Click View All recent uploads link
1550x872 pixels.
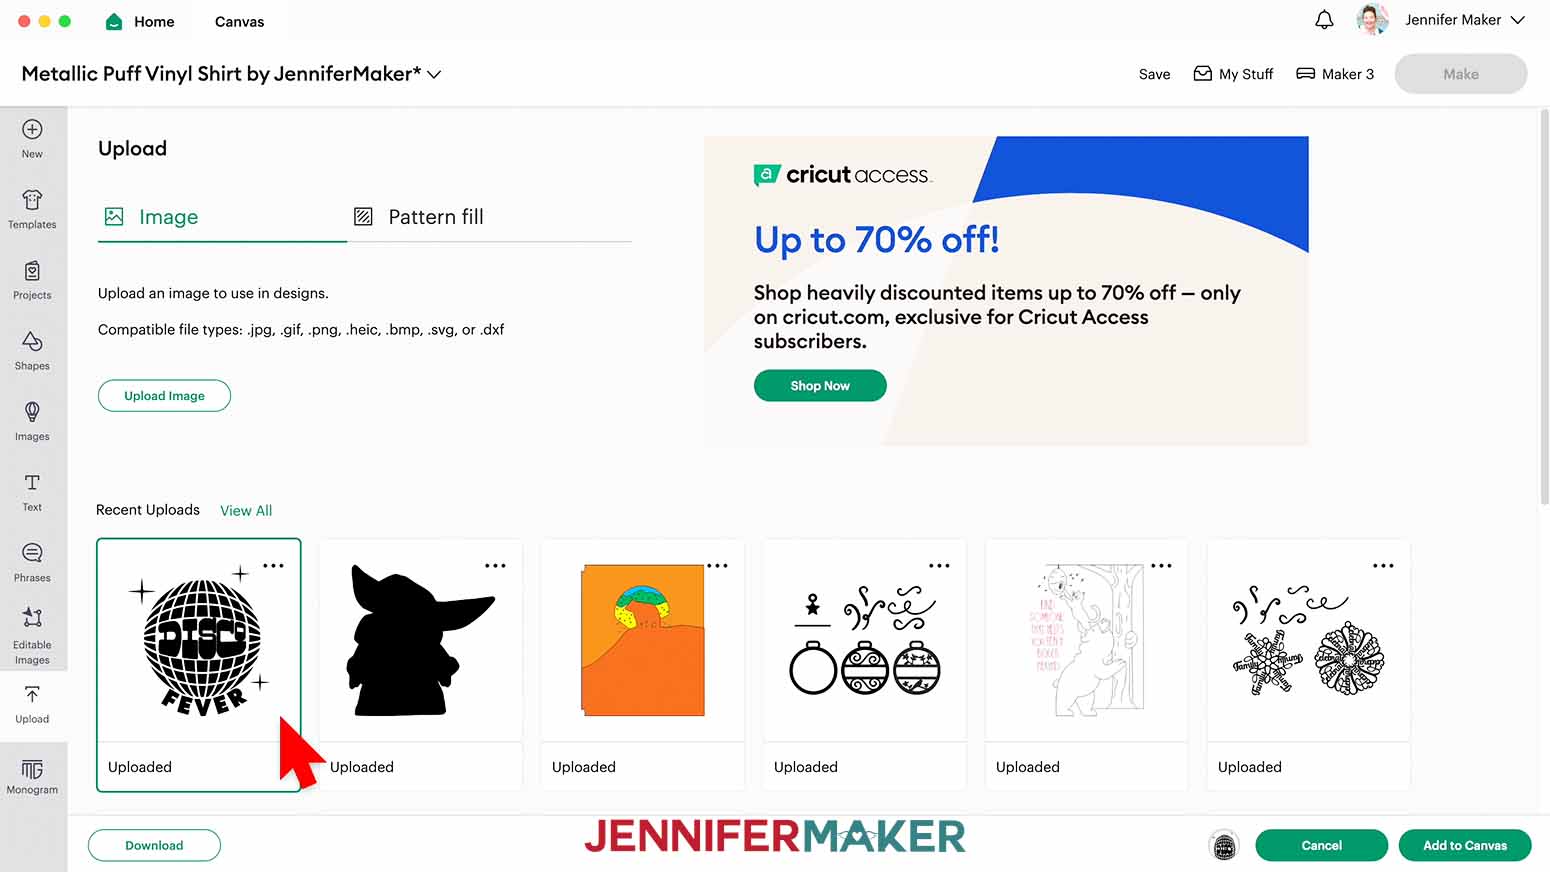point(246,510)
